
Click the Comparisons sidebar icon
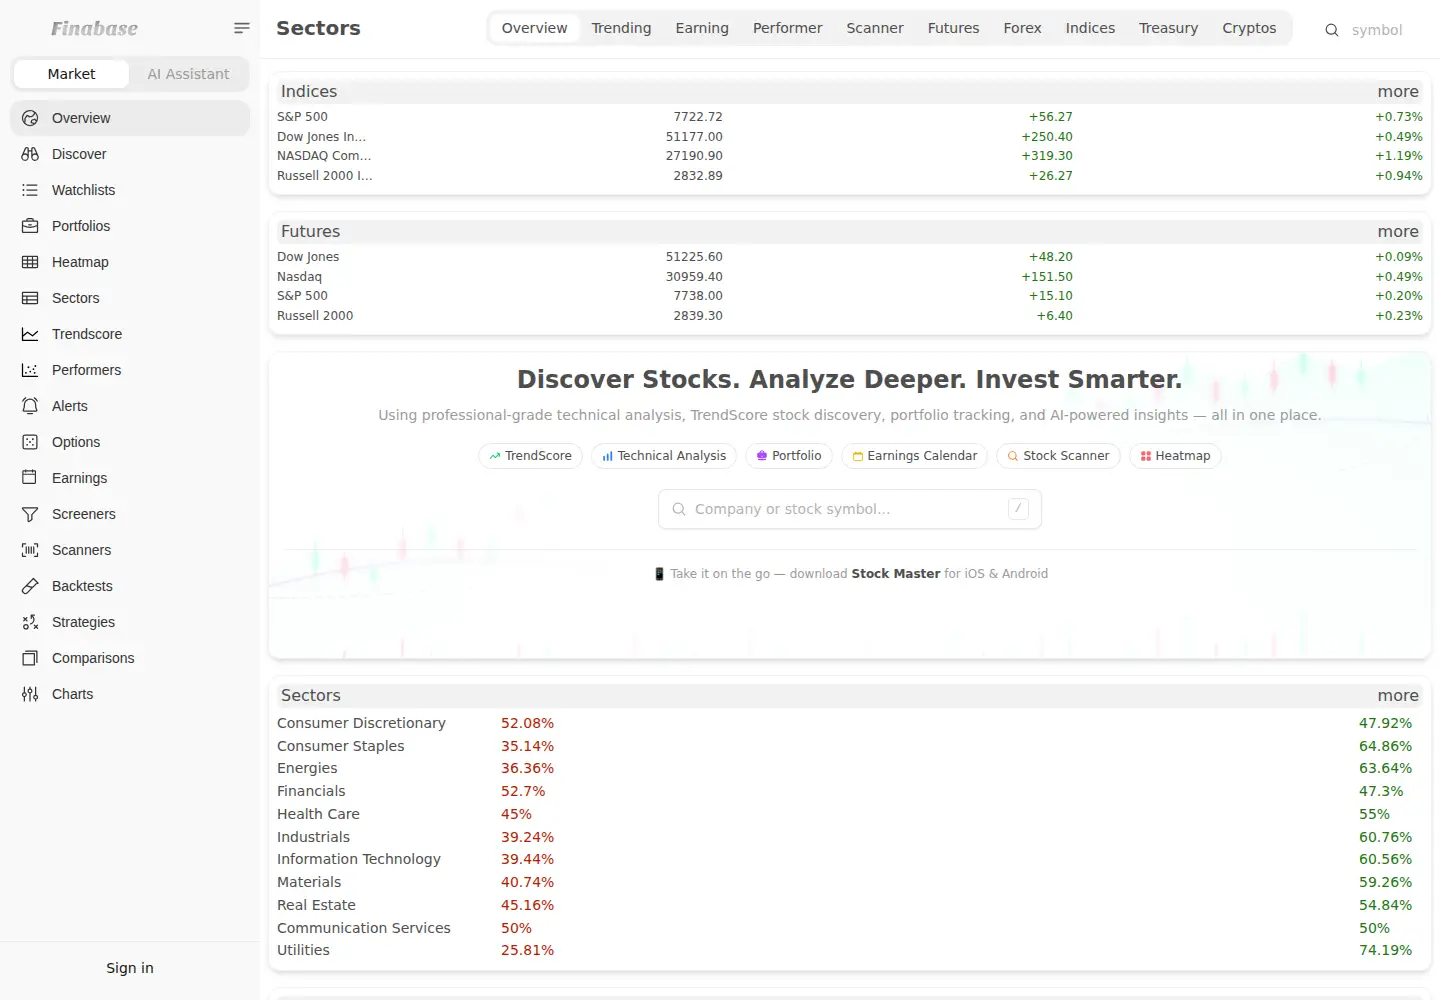tap(30, 658)
